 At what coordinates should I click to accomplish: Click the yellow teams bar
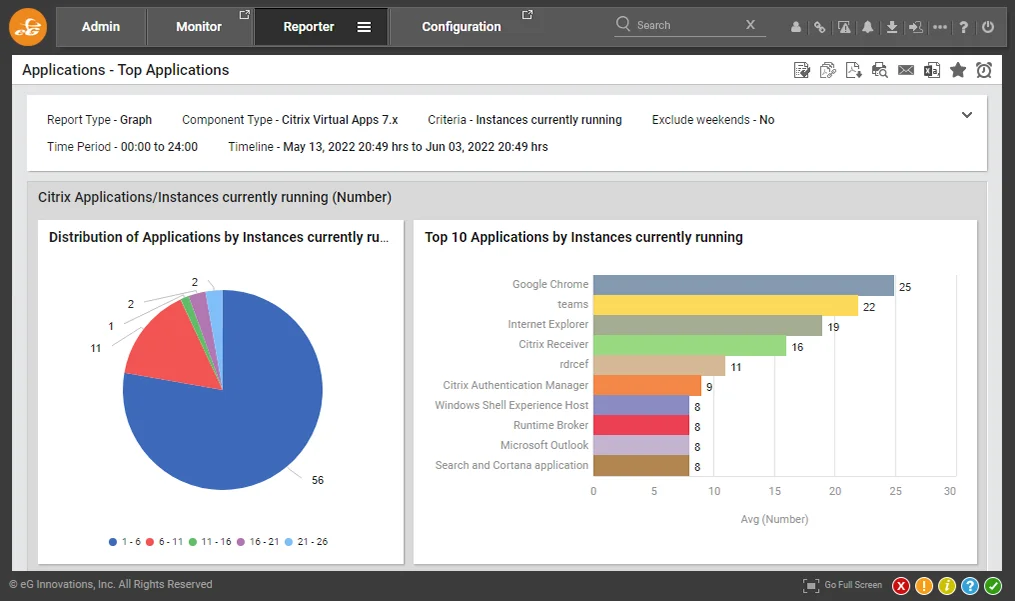coord(726,306)
